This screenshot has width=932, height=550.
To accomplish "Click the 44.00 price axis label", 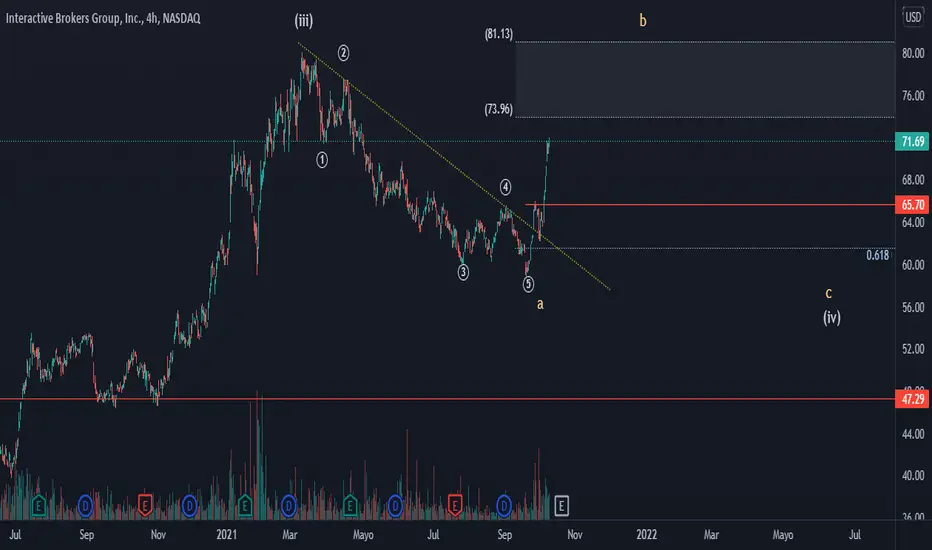I will (912, 434).
